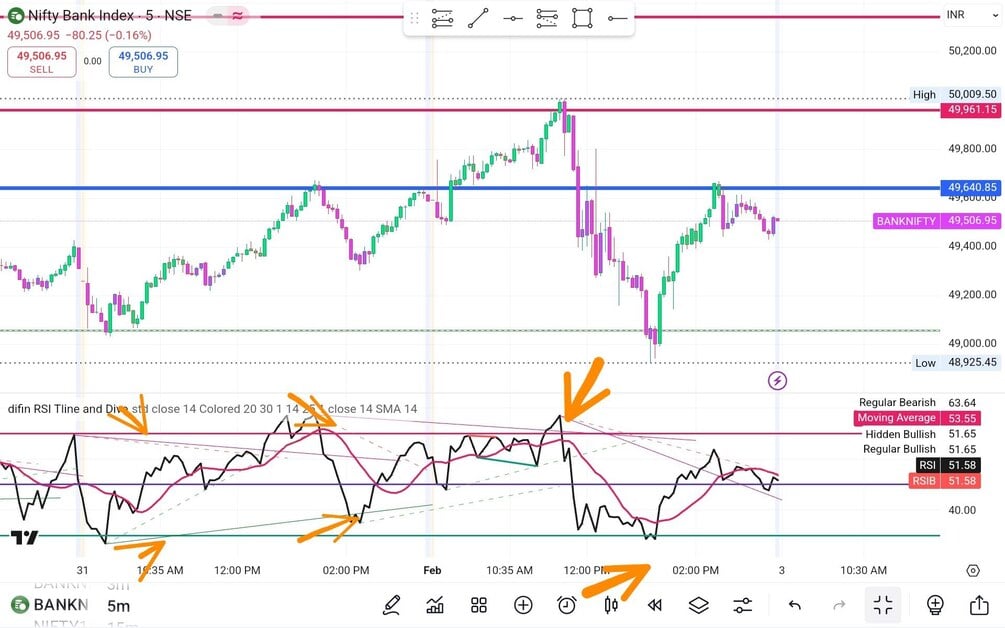Click the 0.00 spread value
1005x628 pixels.
click(x=92, y=62)
